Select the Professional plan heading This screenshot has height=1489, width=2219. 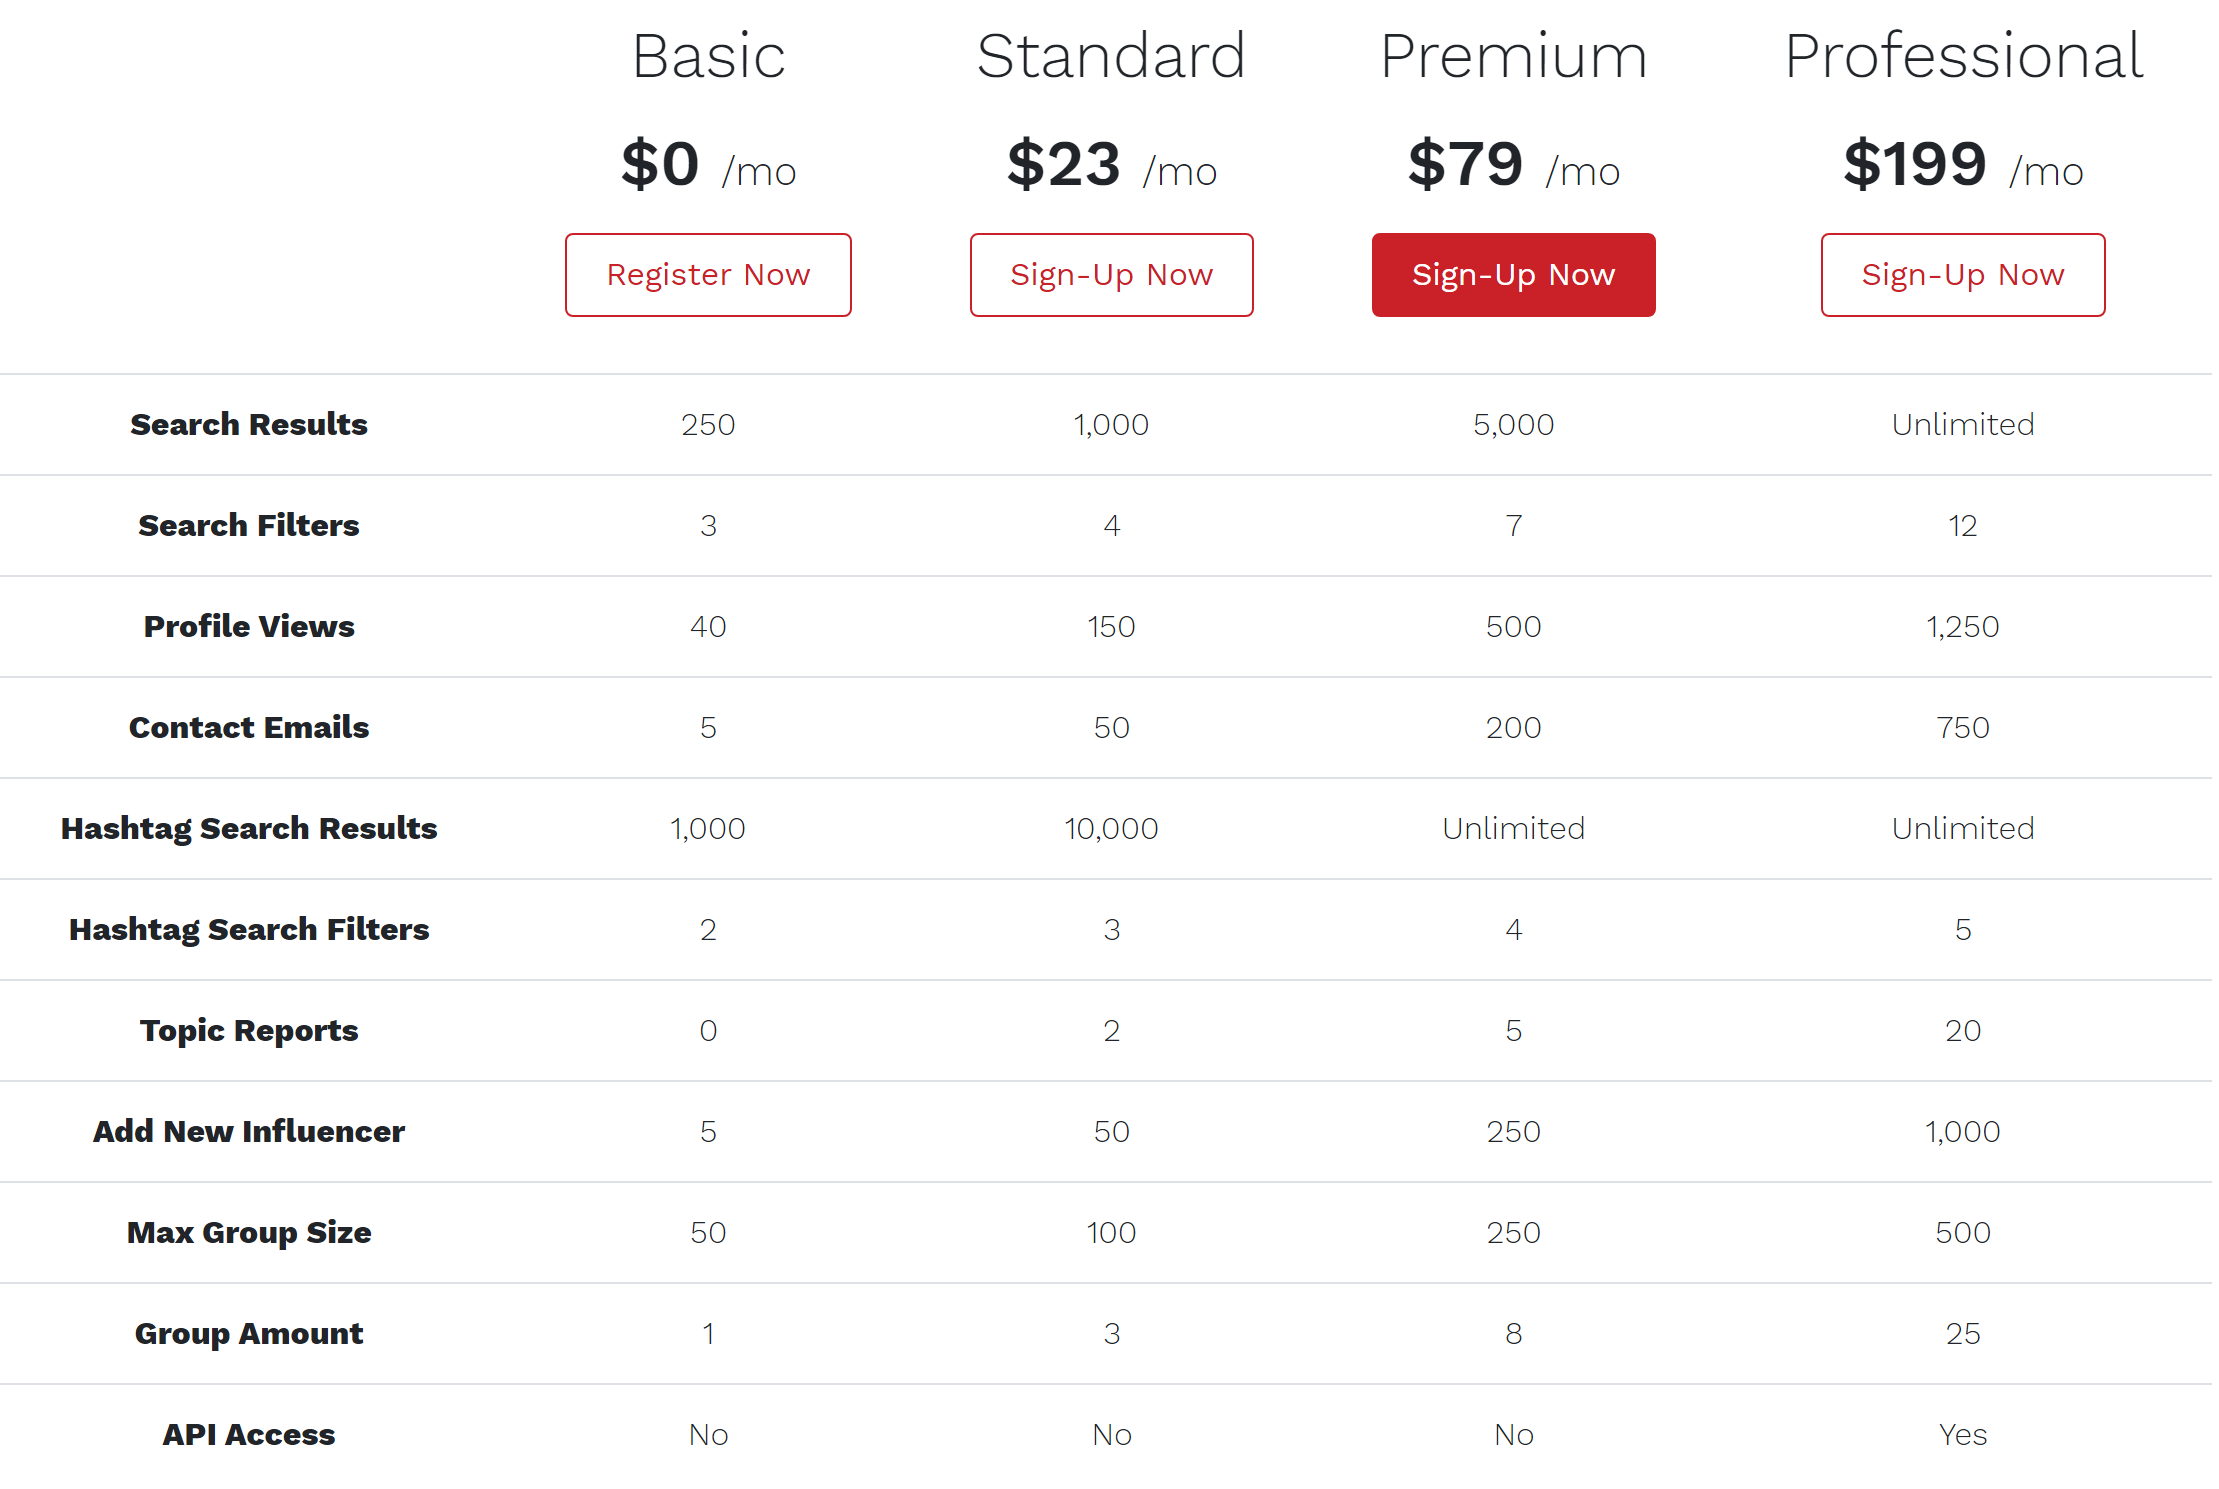pyautogui.click(x=1963, y=56)
